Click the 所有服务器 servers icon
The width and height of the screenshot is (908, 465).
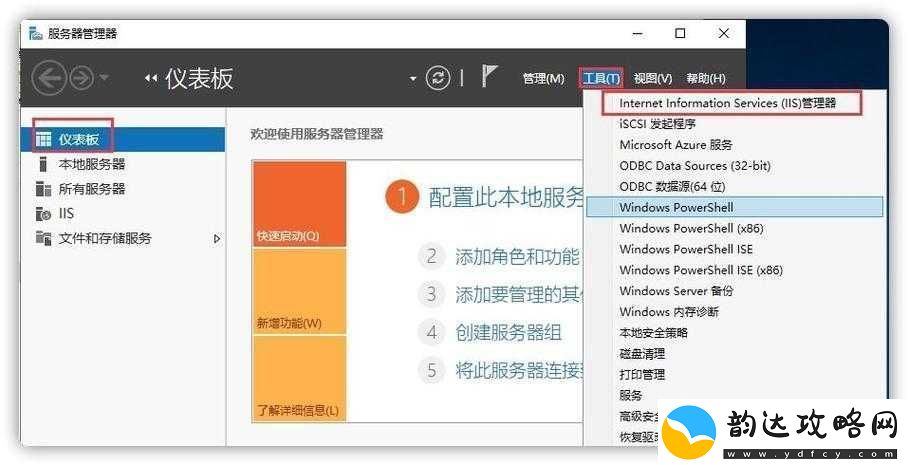(x=43, y=189)
